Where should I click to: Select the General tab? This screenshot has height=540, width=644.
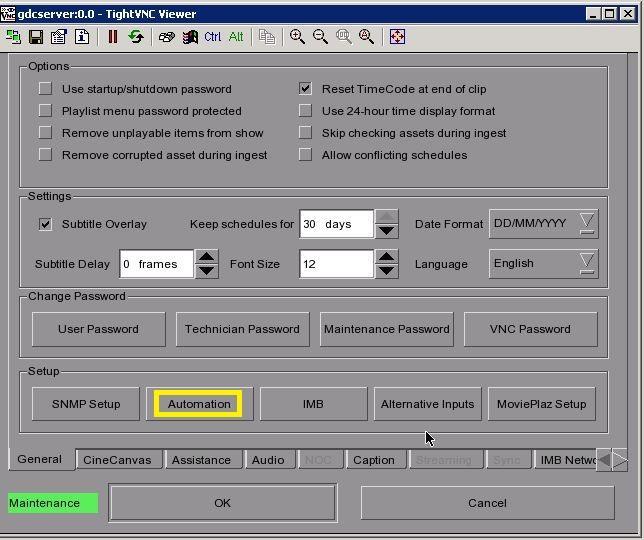(40, 459)
